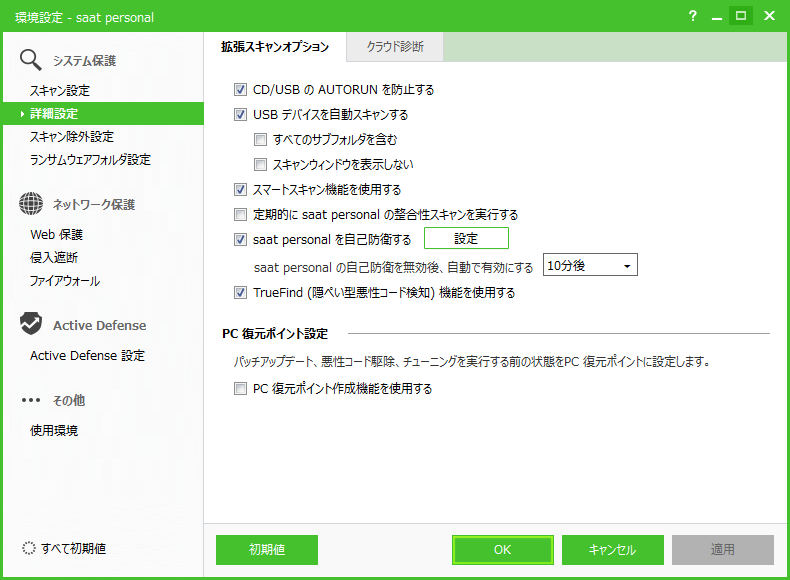Open ファイアウォール in the sidebar
The height and width of the screenshot is (580, 790).
[64, 281]
